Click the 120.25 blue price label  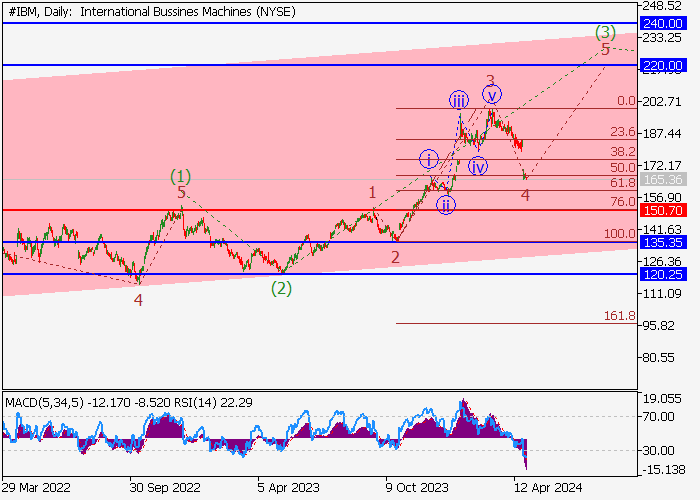point(663,274)
